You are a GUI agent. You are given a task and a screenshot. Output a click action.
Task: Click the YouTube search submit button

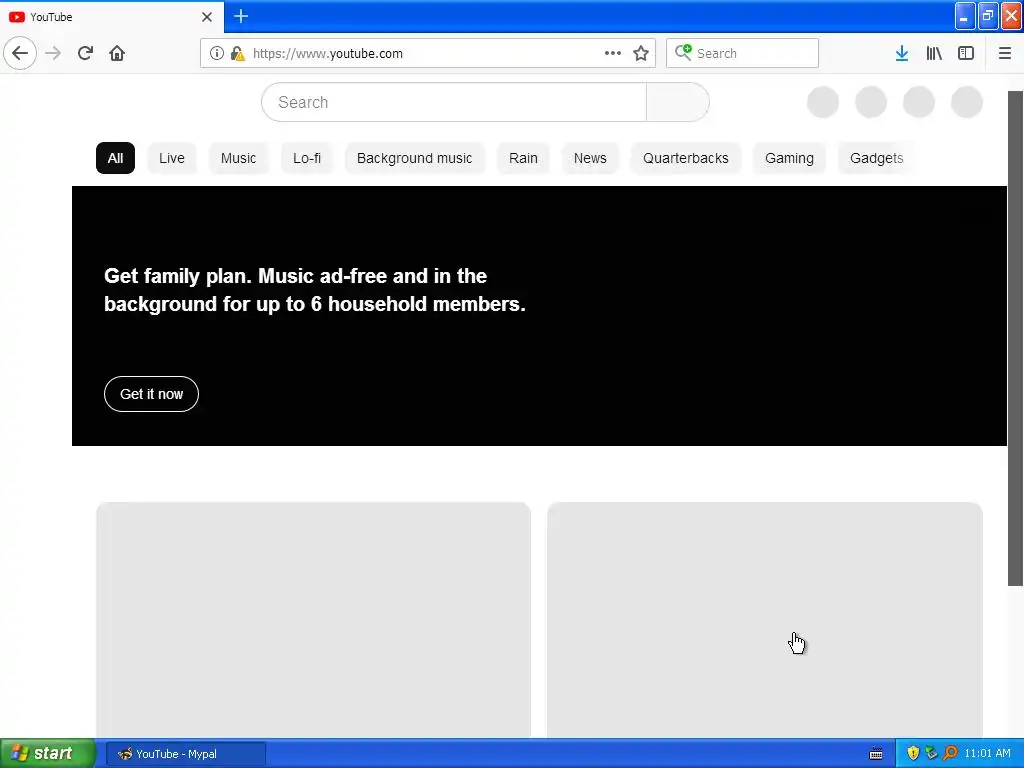tap(677, 102)
